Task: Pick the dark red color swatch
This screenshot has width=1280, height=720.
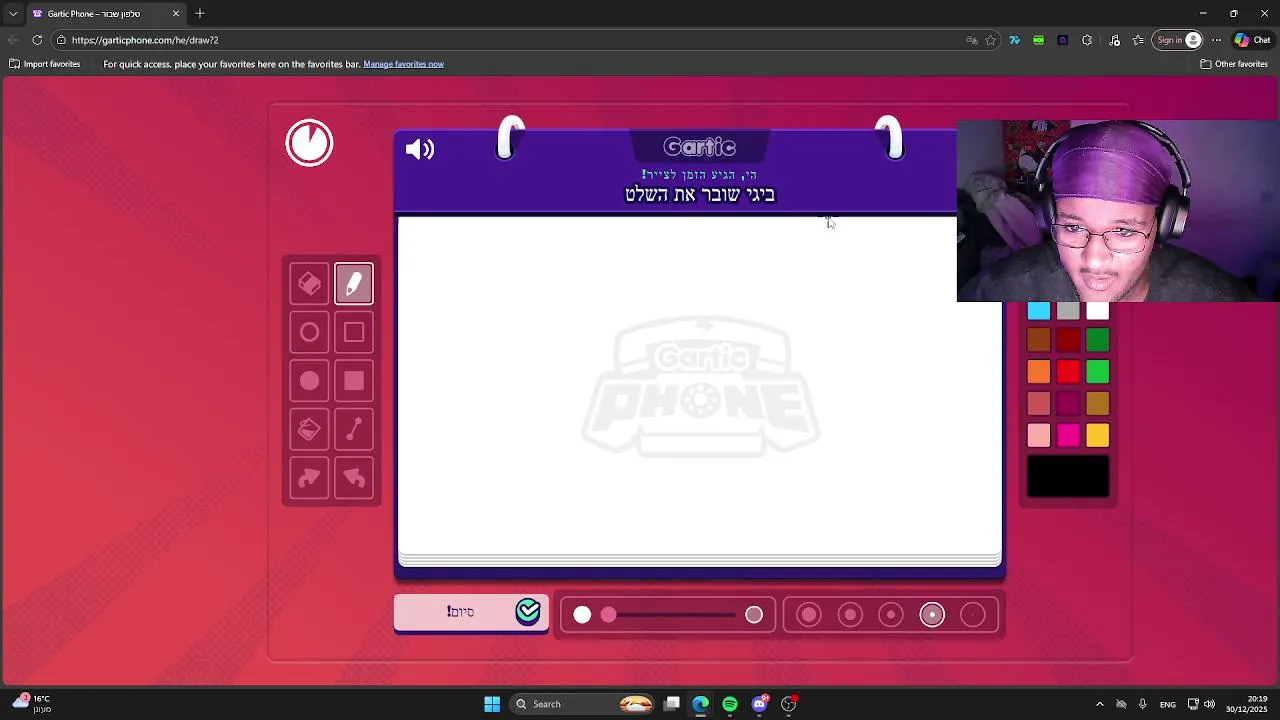Action: (x=1068, y=341)
